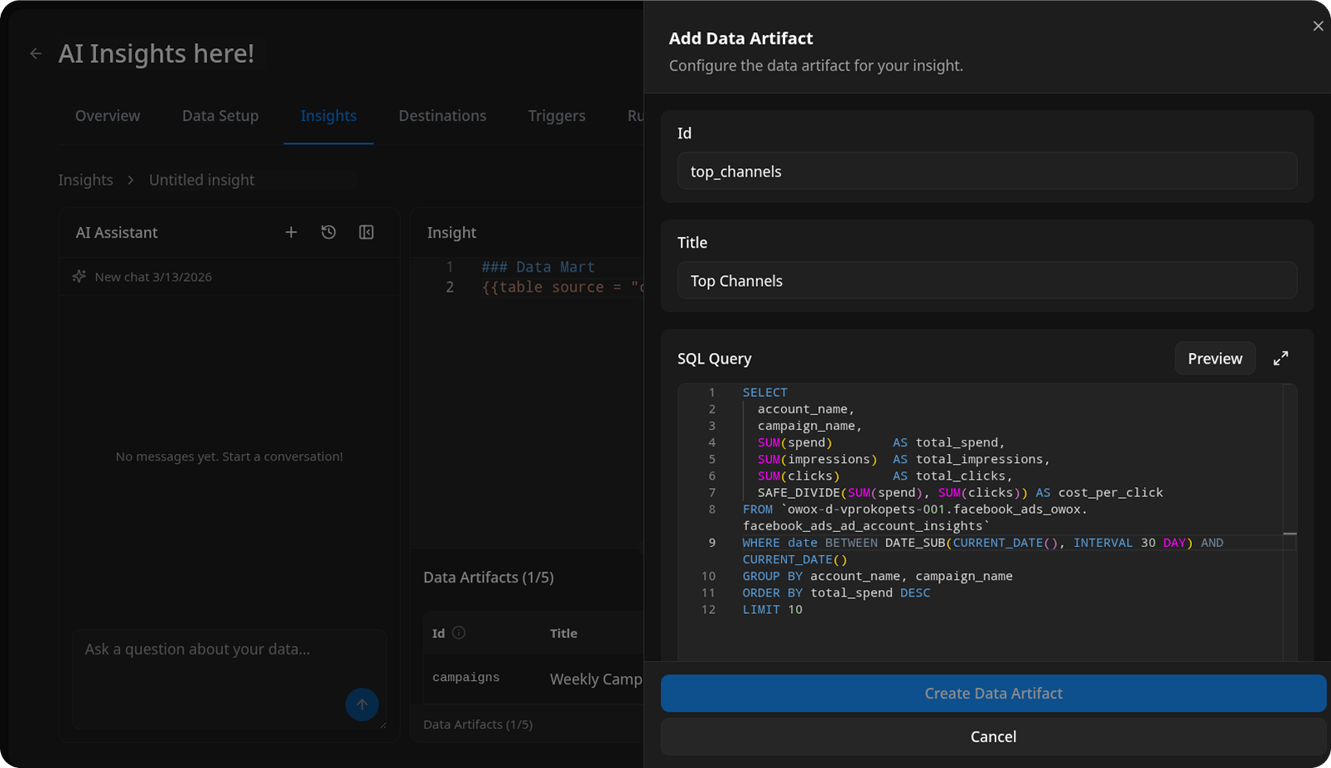Select the Triggers tab
Viewport: 1331px width, 768px height.
(x=556, y=115)
